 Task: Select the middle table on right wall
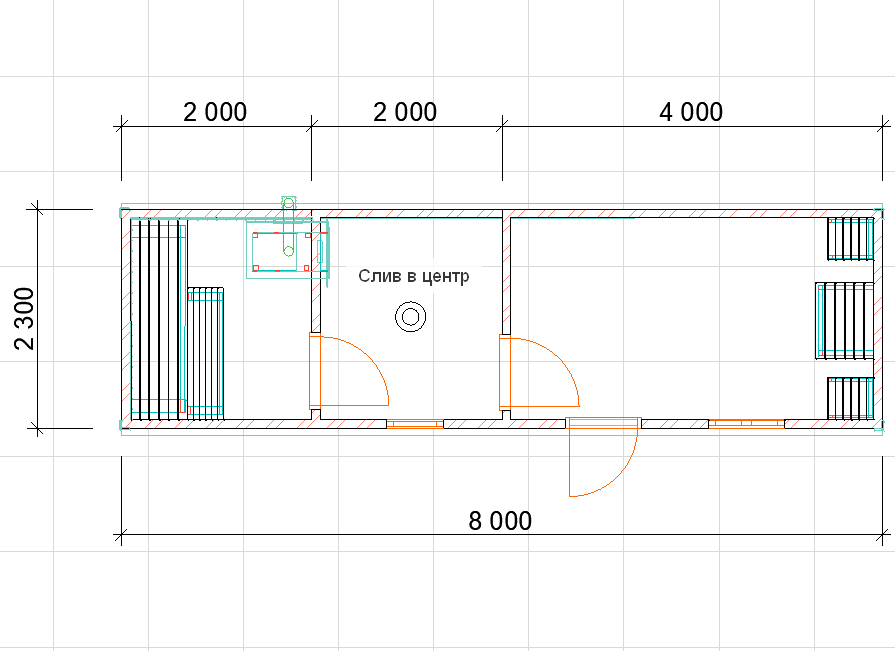tap(845, 320)
